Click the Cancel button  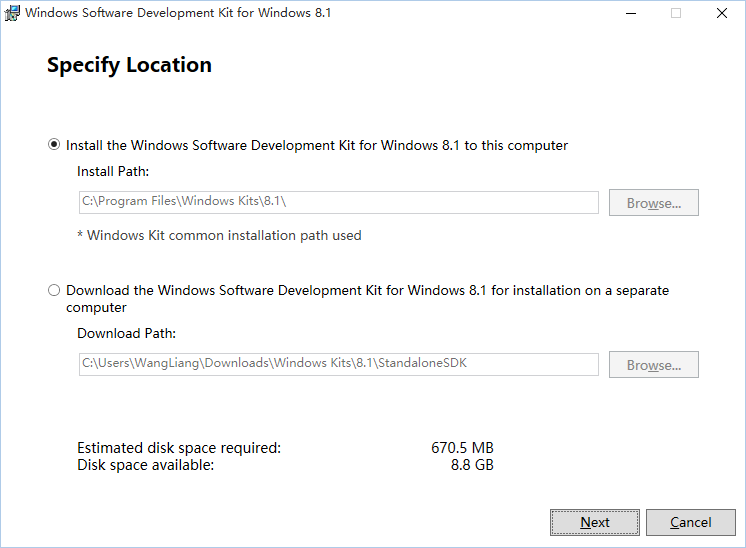coord(691,522)
